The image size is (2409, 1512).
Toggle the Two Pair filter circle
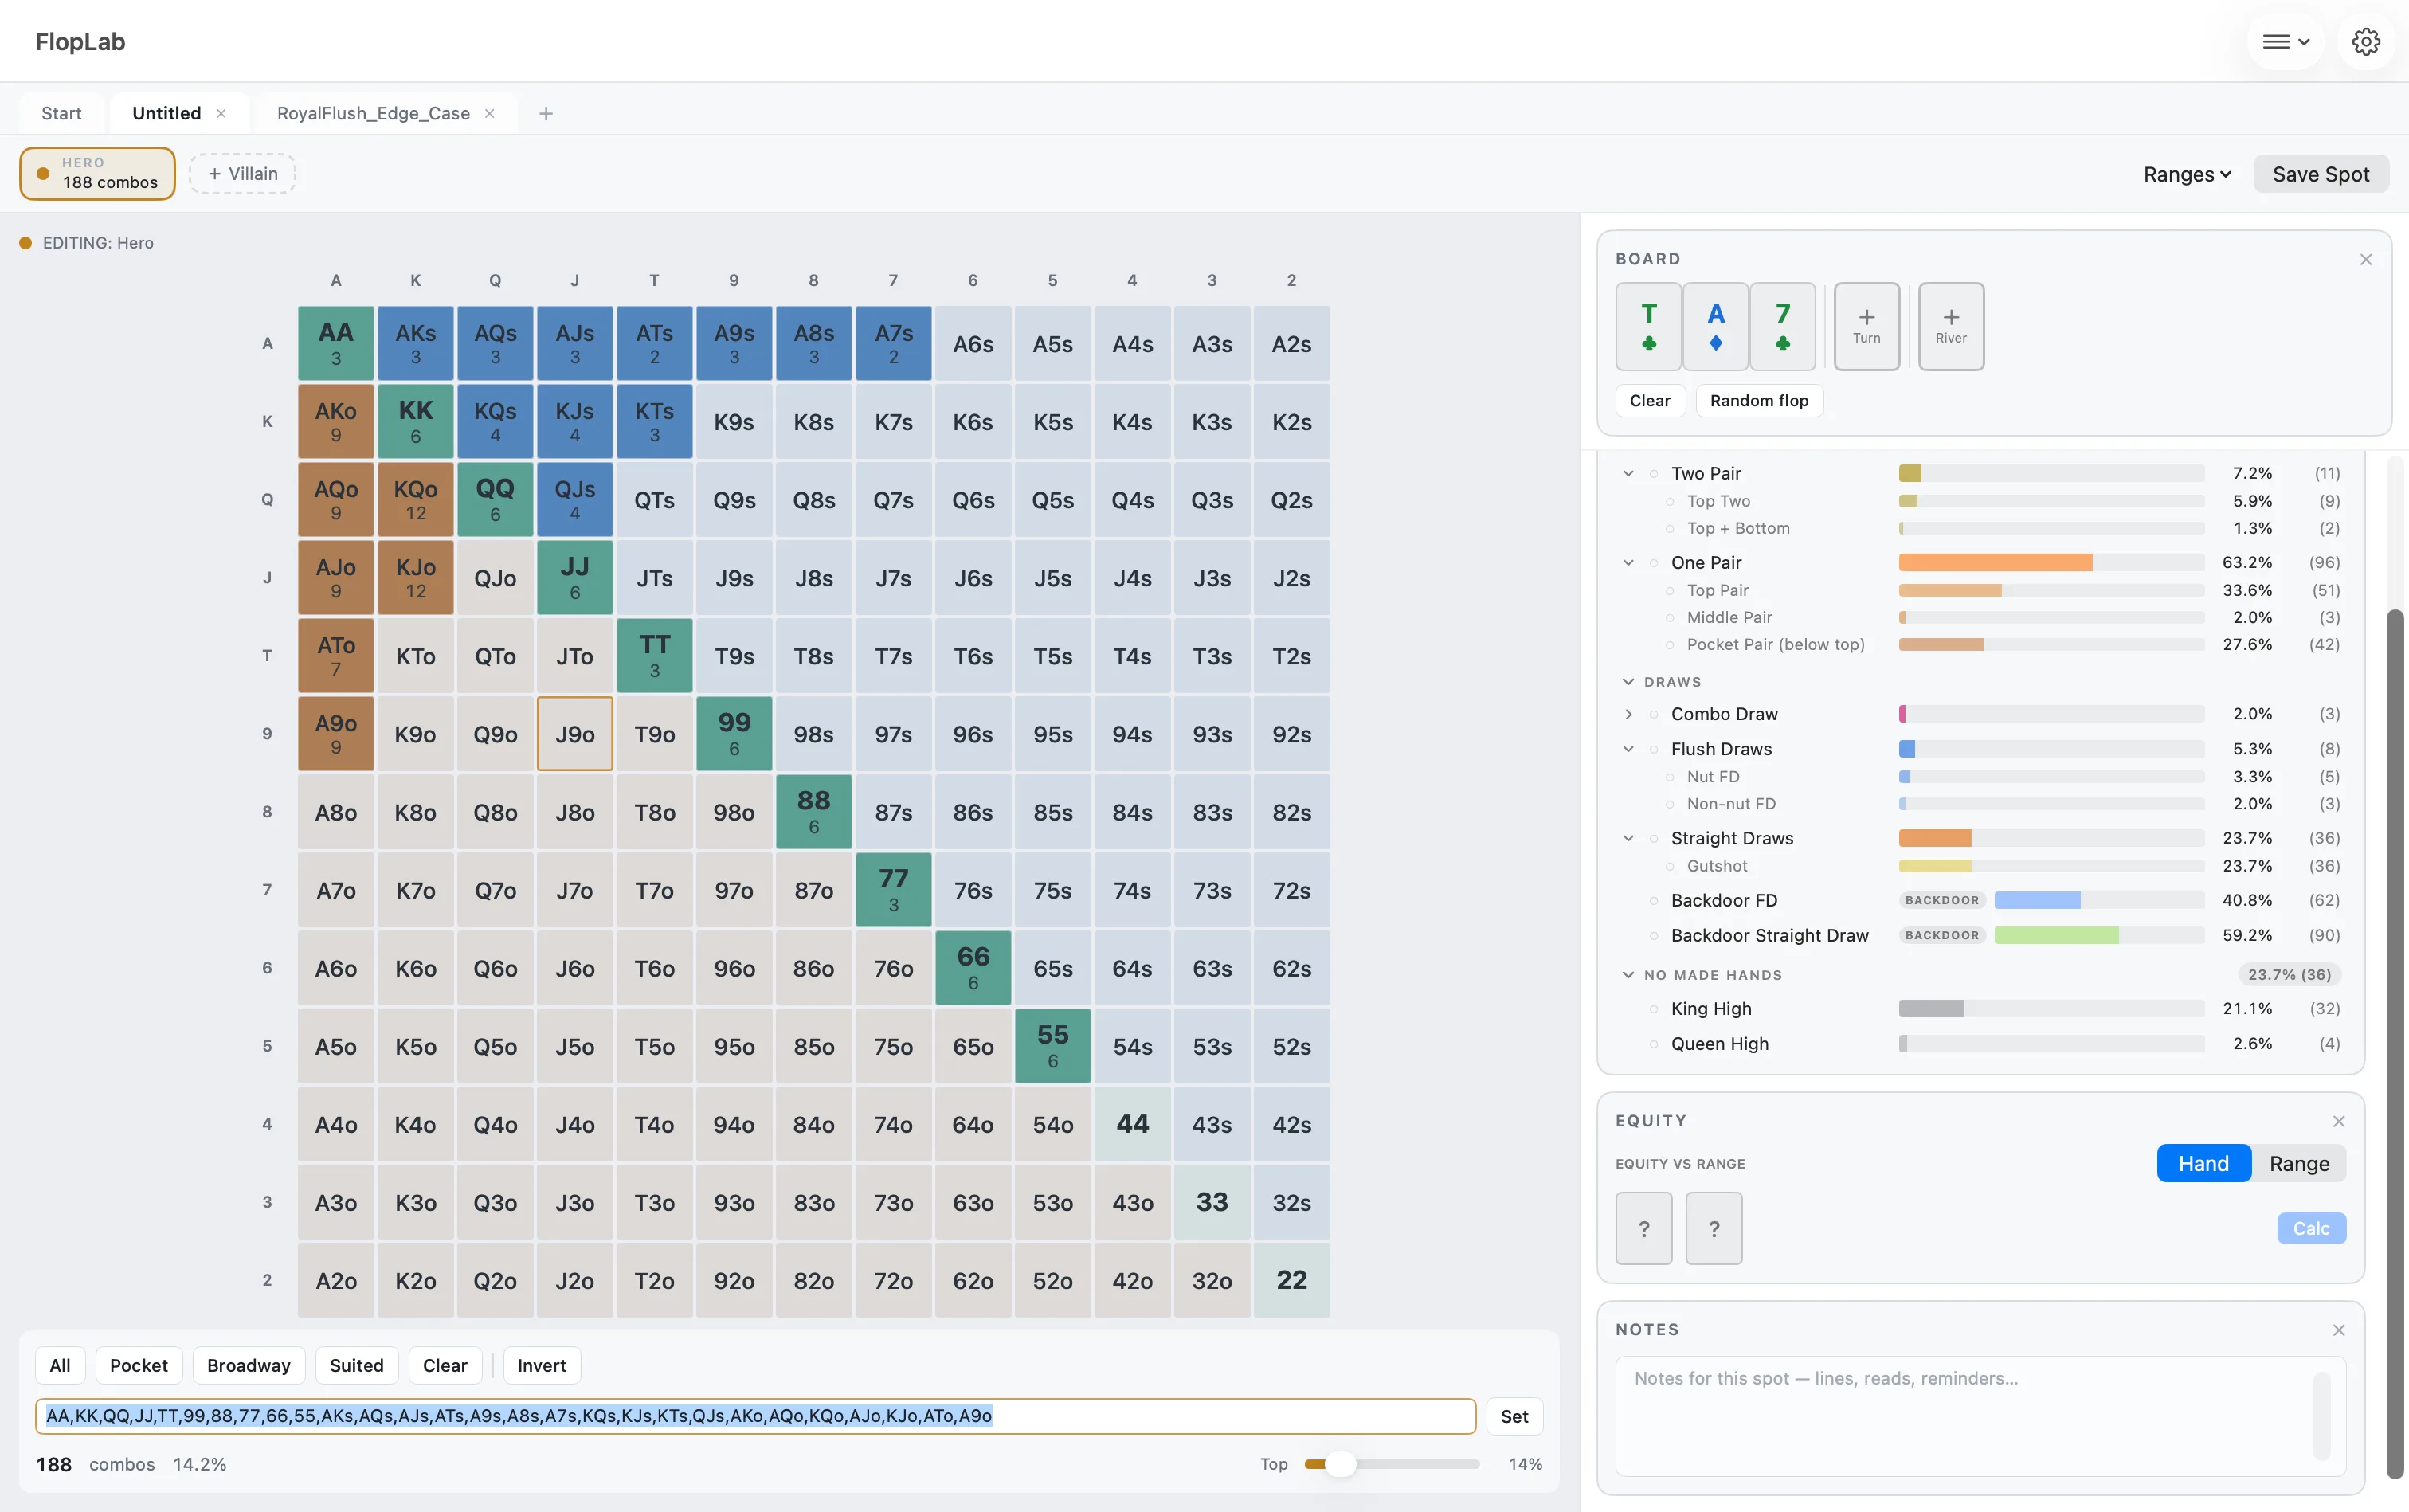click(x=1653, y=473)
